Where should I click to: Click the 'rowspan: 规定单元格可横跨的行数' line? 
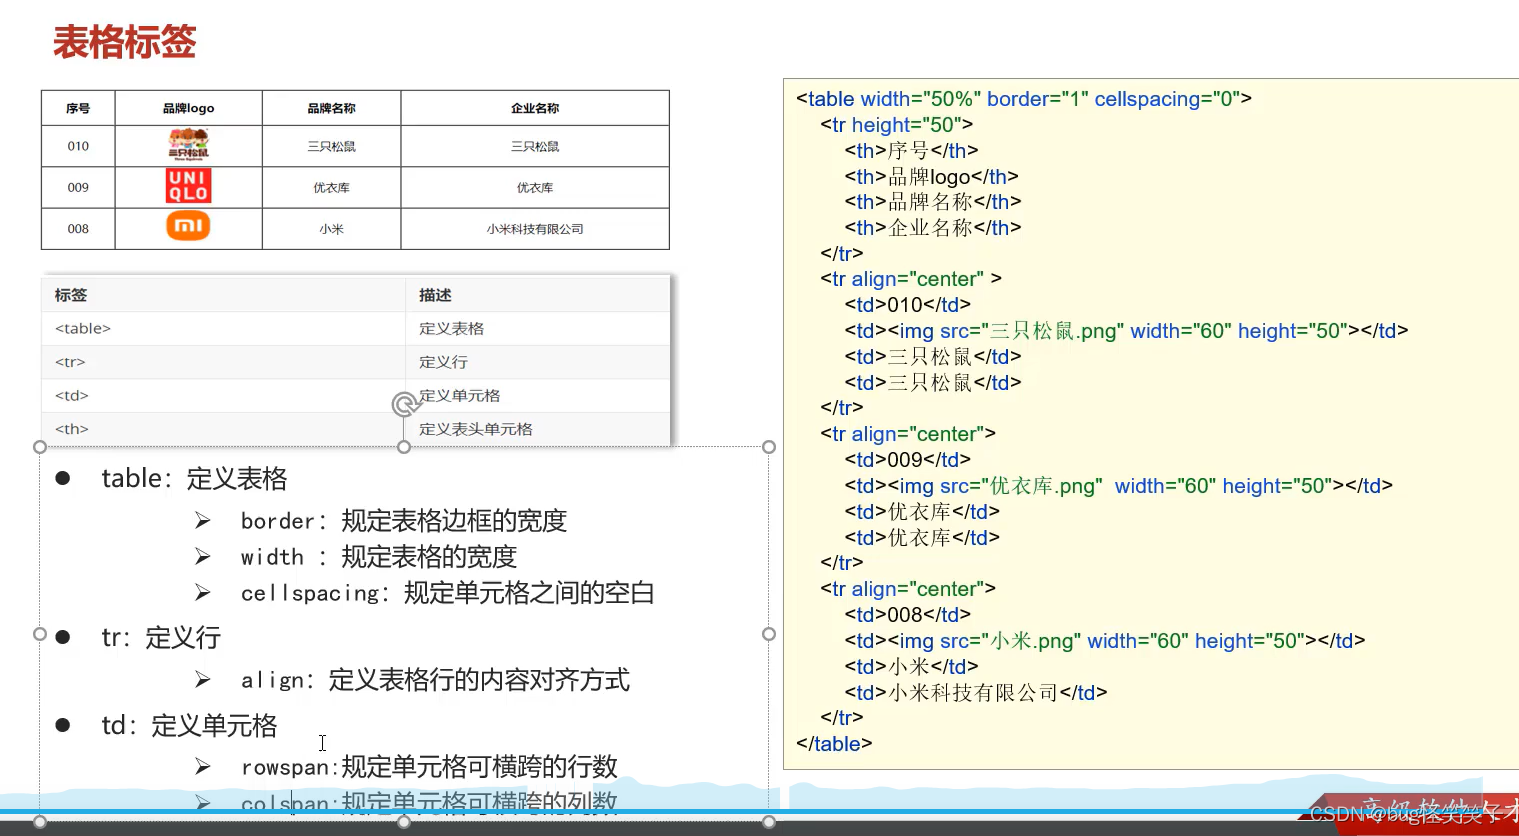click(x=429, y=767)
